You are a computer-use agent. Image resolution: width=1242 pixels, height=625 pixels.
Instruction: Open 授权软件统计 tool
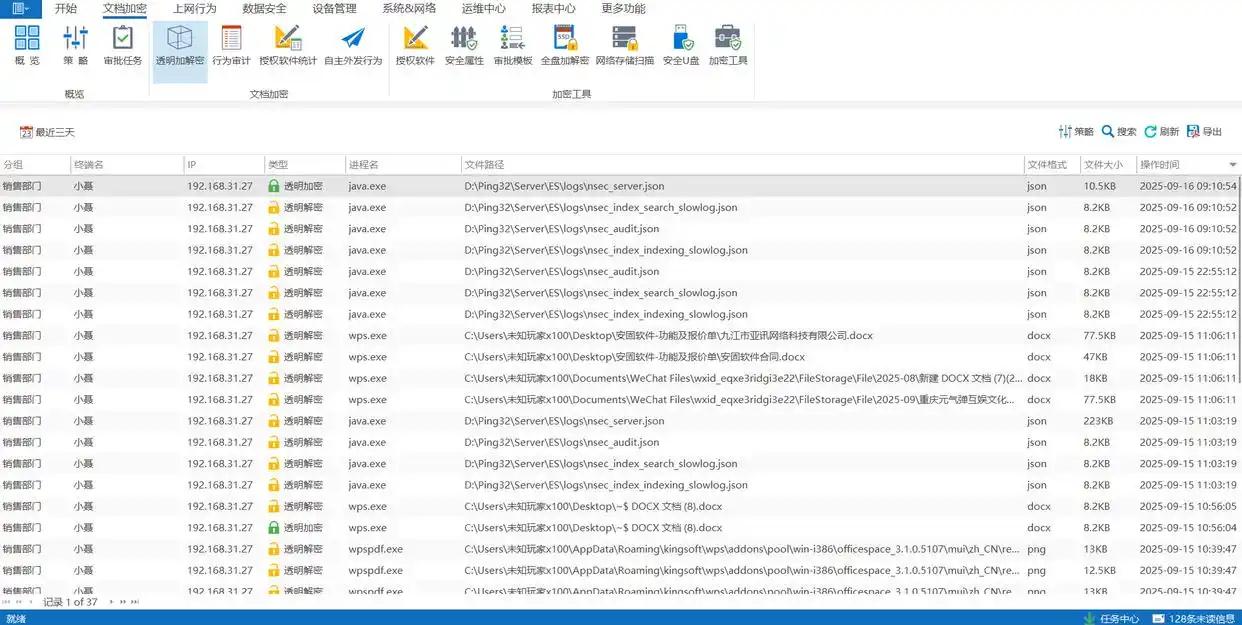tap(288, 46)
